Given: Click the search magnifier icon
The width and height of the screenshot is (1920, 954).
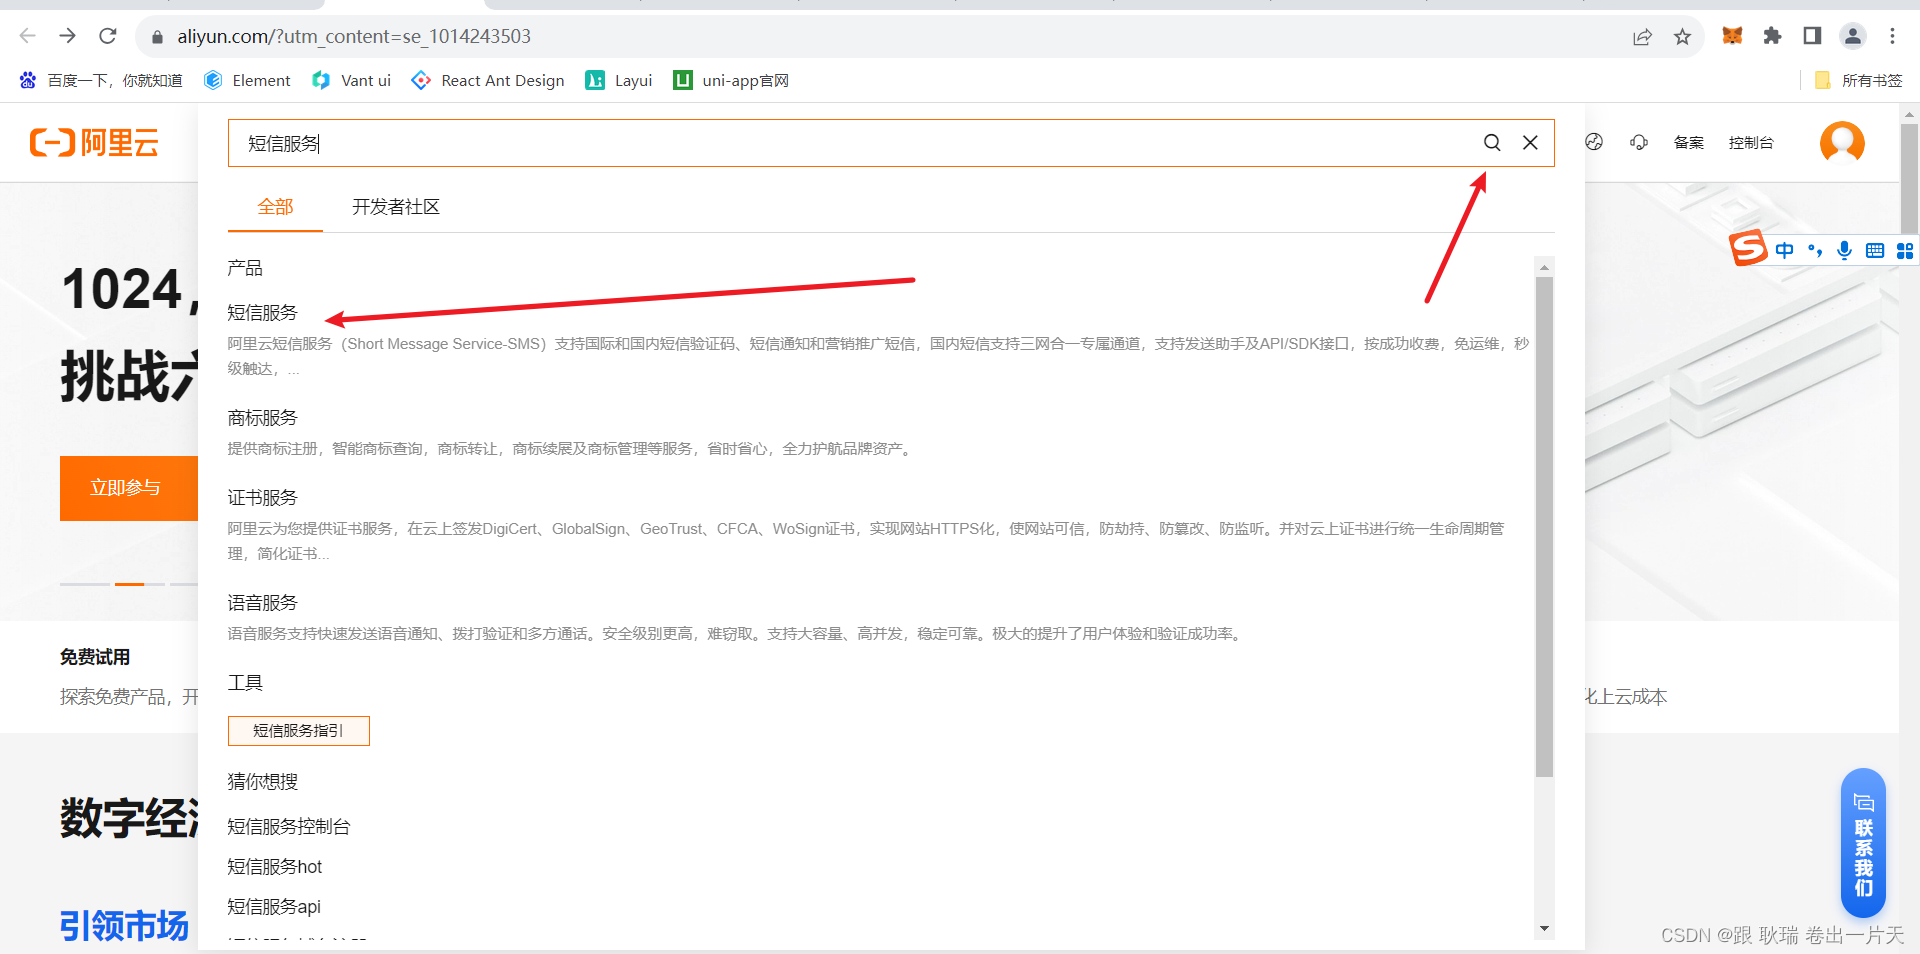Looking at the screenshot, I should point(1492,143).
